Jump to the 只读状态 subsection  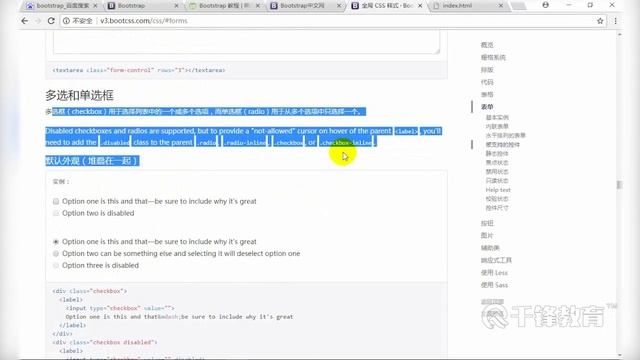tap(497, 180)
